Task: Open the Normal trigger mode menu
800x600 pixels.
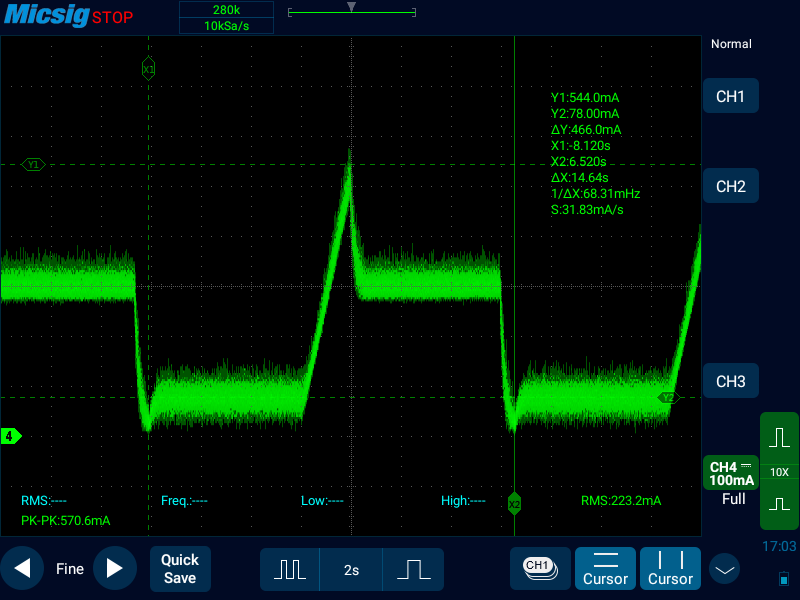Action: pyautogui.click(x=730, y=44)
